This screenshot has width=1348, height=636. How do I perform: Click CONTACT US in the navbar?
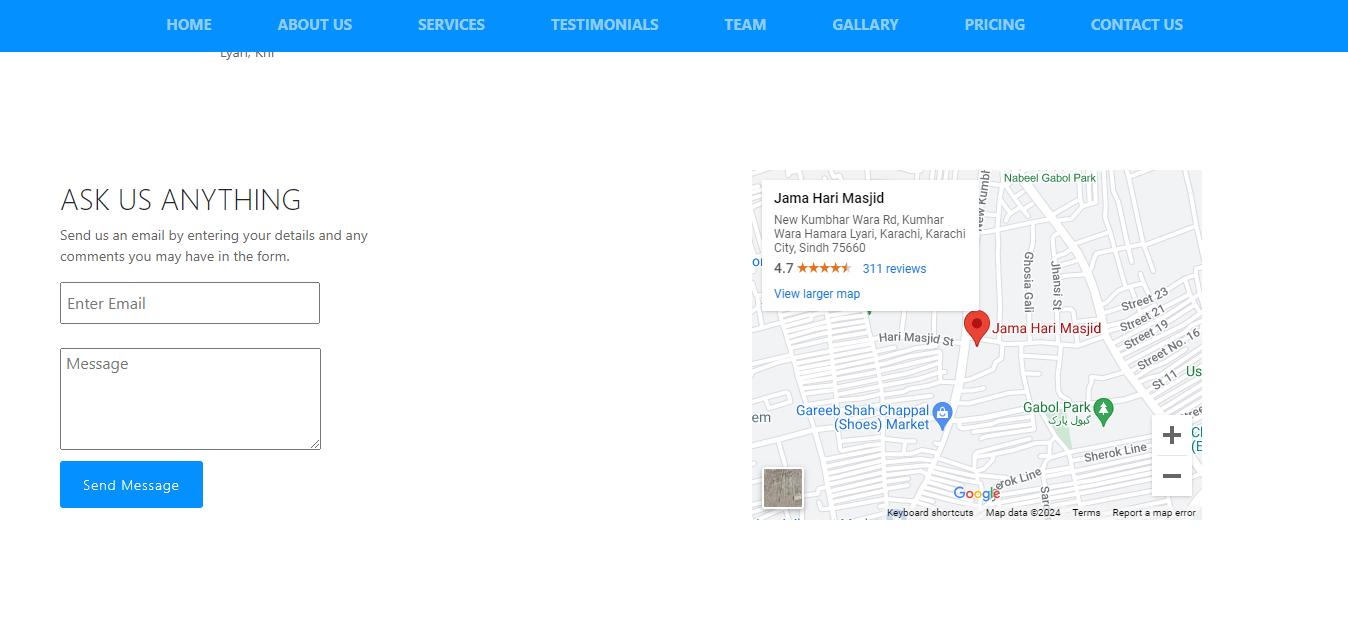pos(1136,25)
